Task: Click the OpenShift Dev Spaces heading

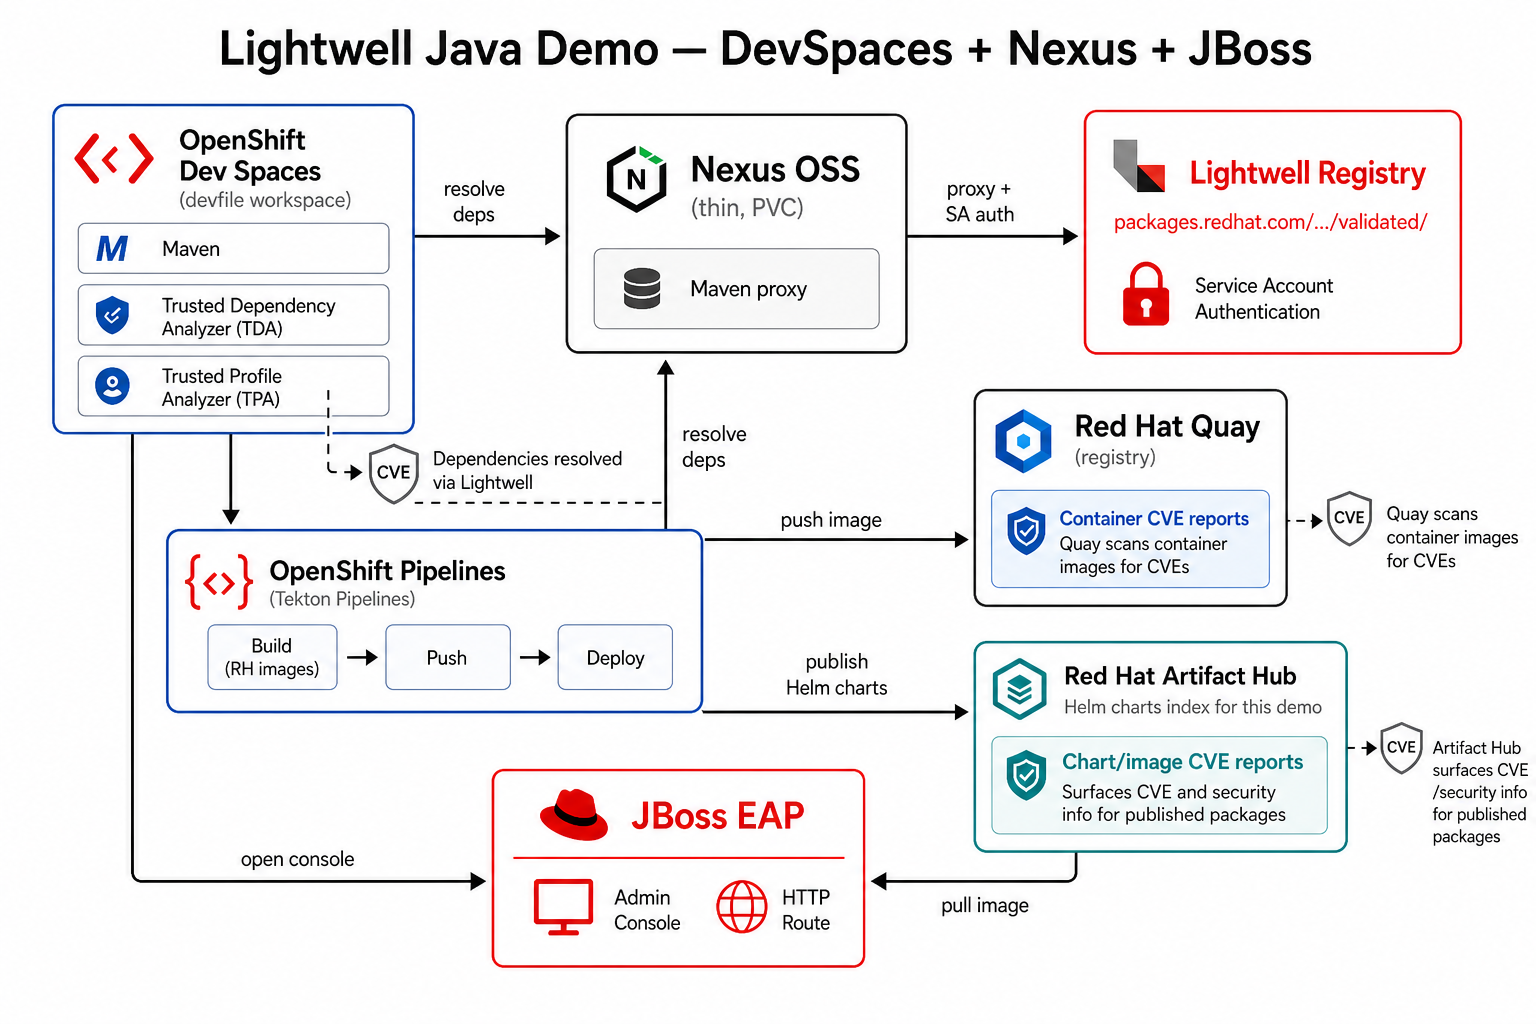Action: pyautogui.click(x=249, y=155)
